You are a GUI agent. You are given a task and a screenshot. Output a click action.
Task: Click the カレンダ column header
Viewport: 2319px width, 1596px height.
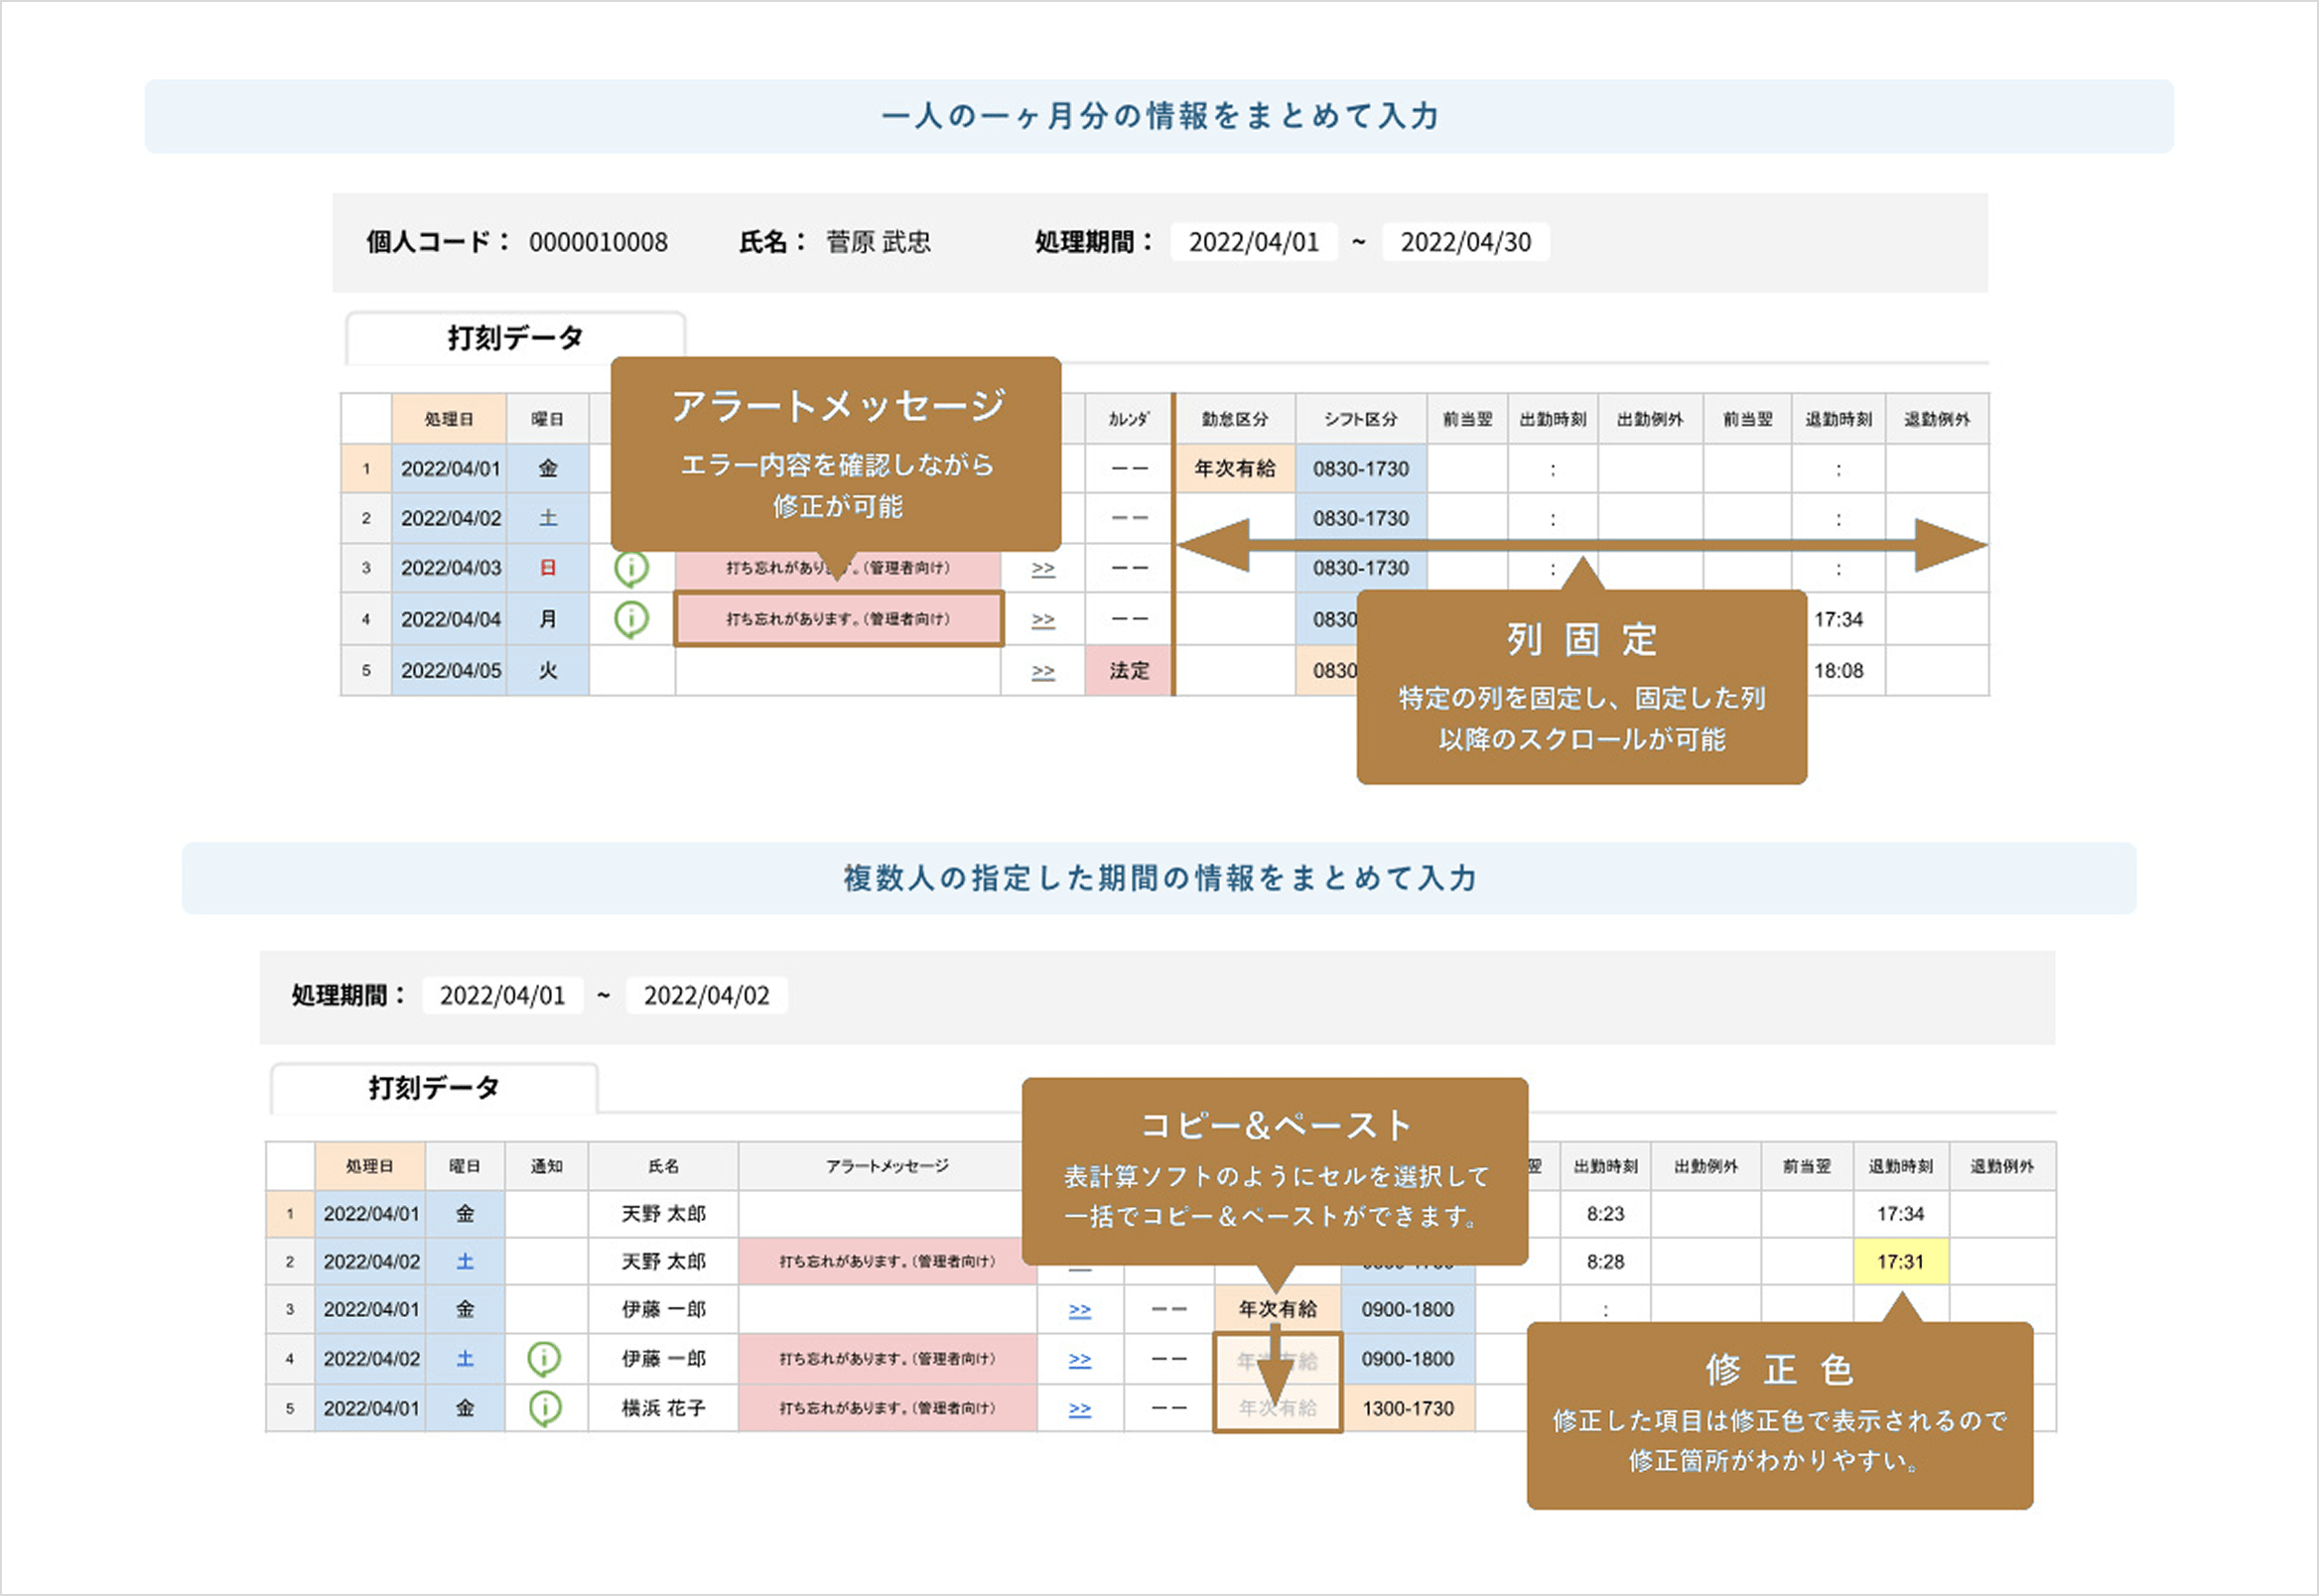(x=1129, y=419)
